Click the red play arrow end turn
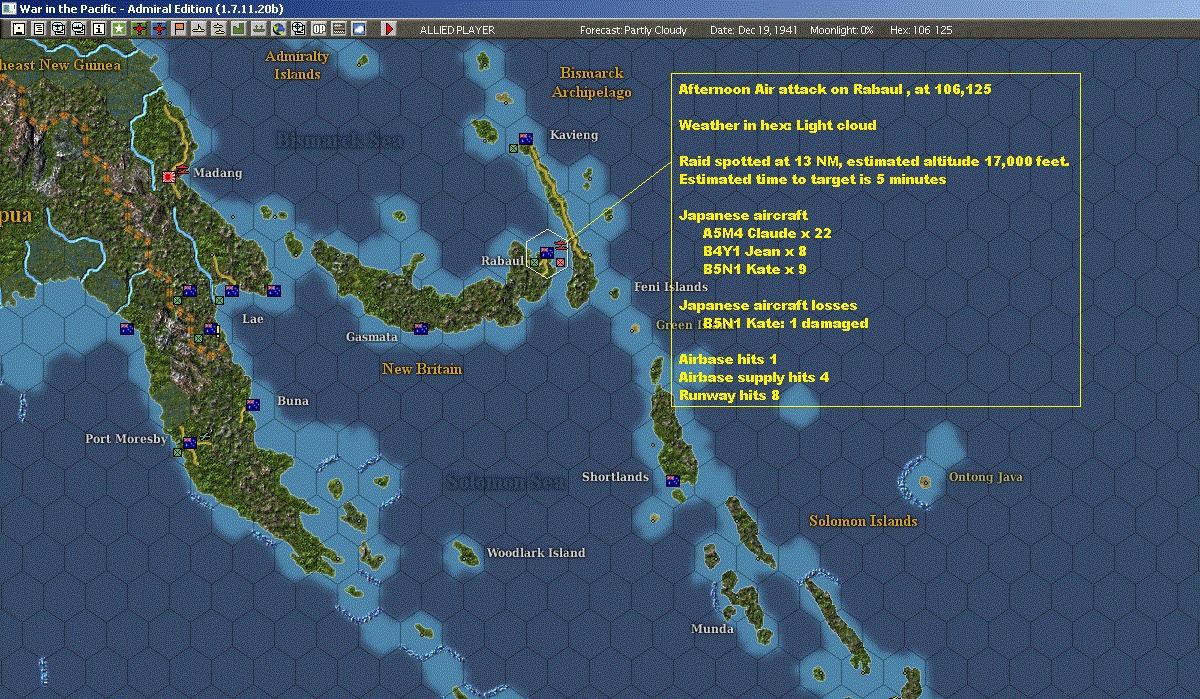Image resolution: width=1200 pixels, height=699 pixels. coord(389,30)
